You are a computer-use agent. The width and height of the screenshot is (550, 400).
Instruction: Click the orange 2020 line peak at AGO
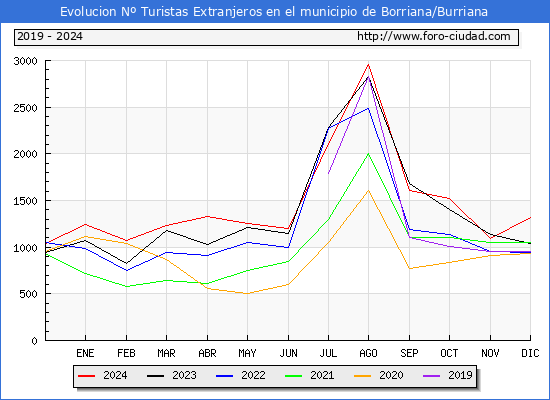click(x=368, y=191)
